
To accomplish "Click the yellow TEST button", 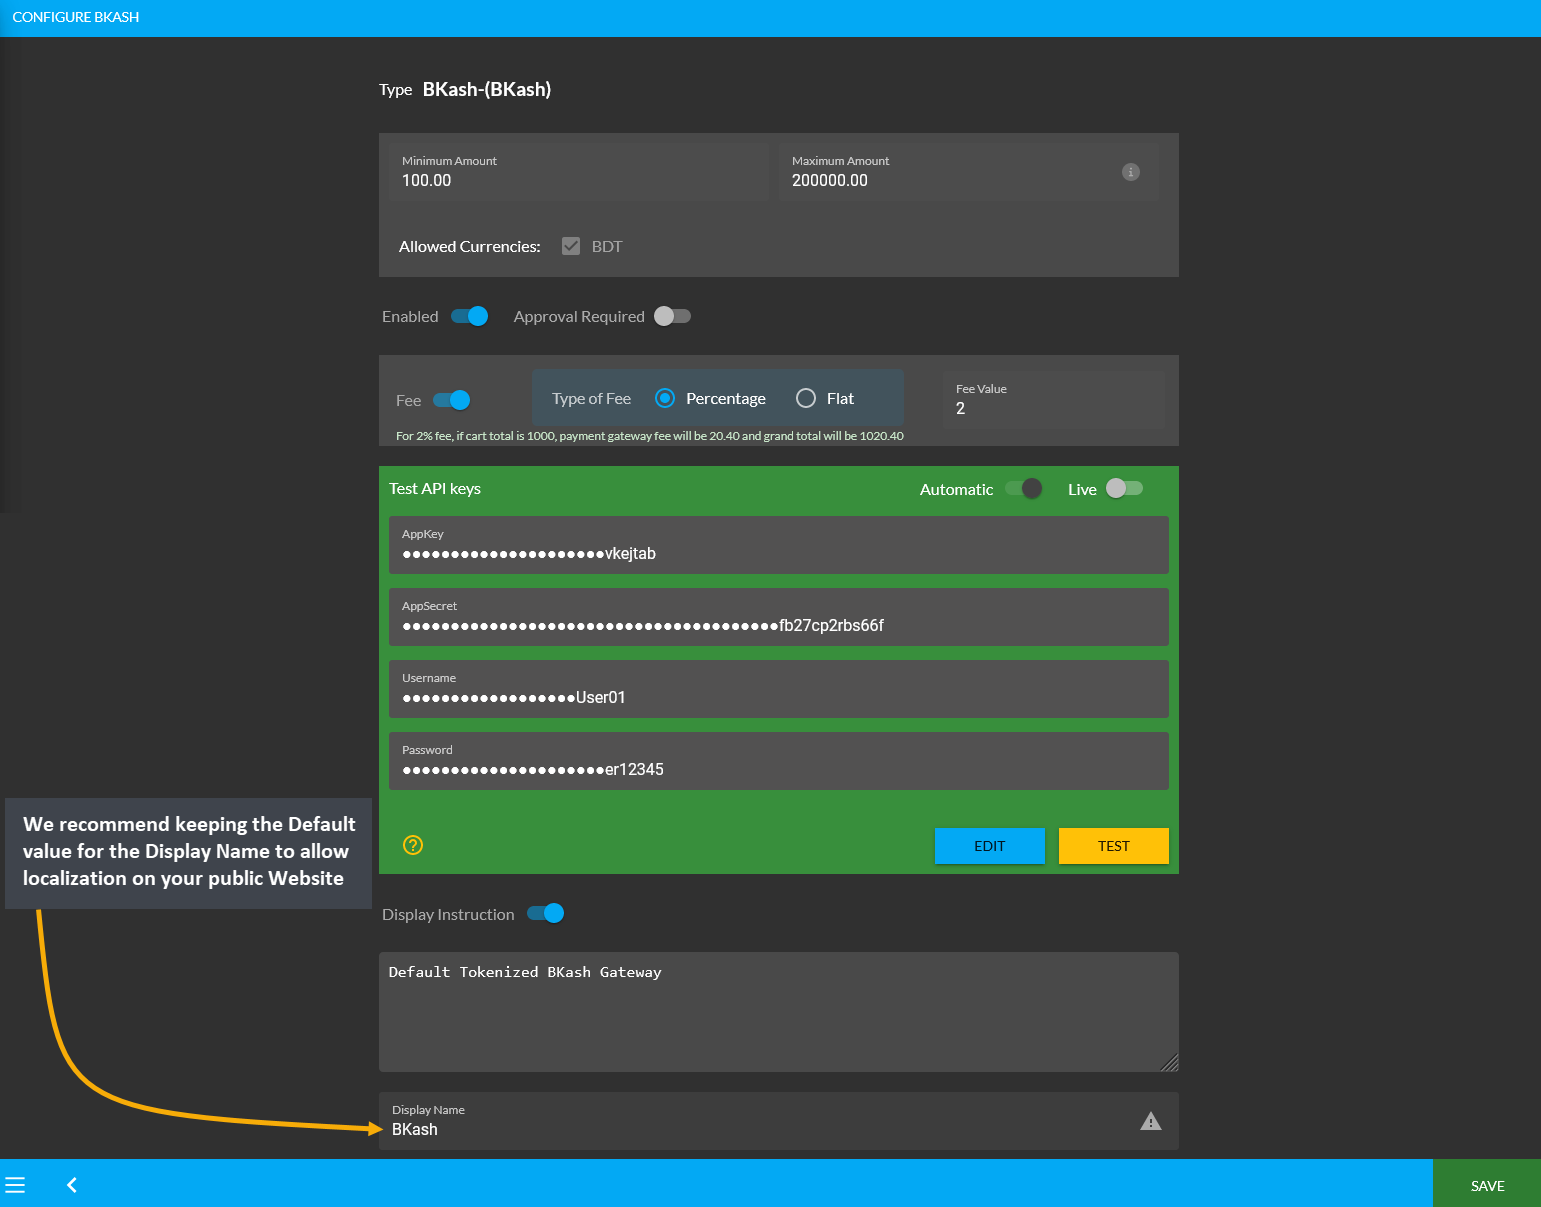I will (x=1114, y=846).
